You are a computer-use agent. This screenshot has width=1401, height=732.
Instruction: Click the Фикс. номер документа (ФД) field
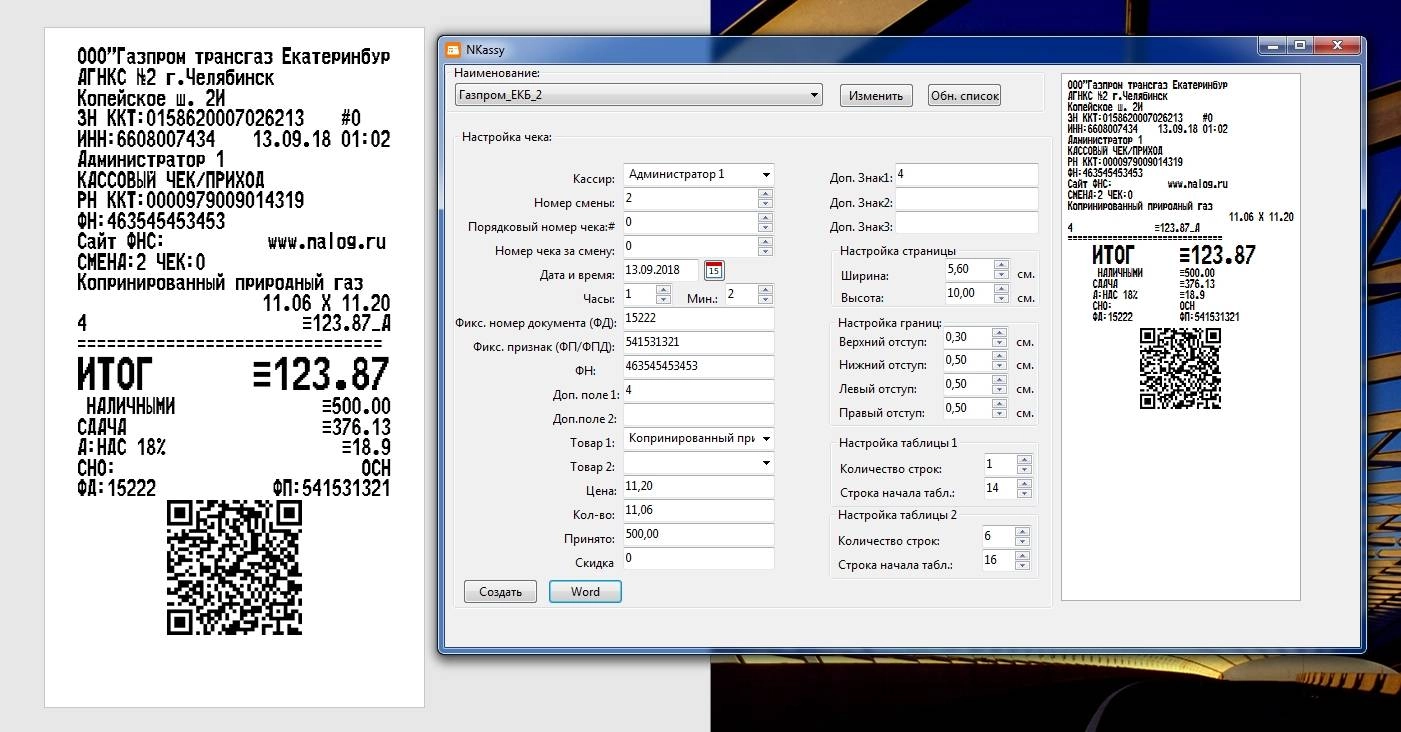click(698, 319)
